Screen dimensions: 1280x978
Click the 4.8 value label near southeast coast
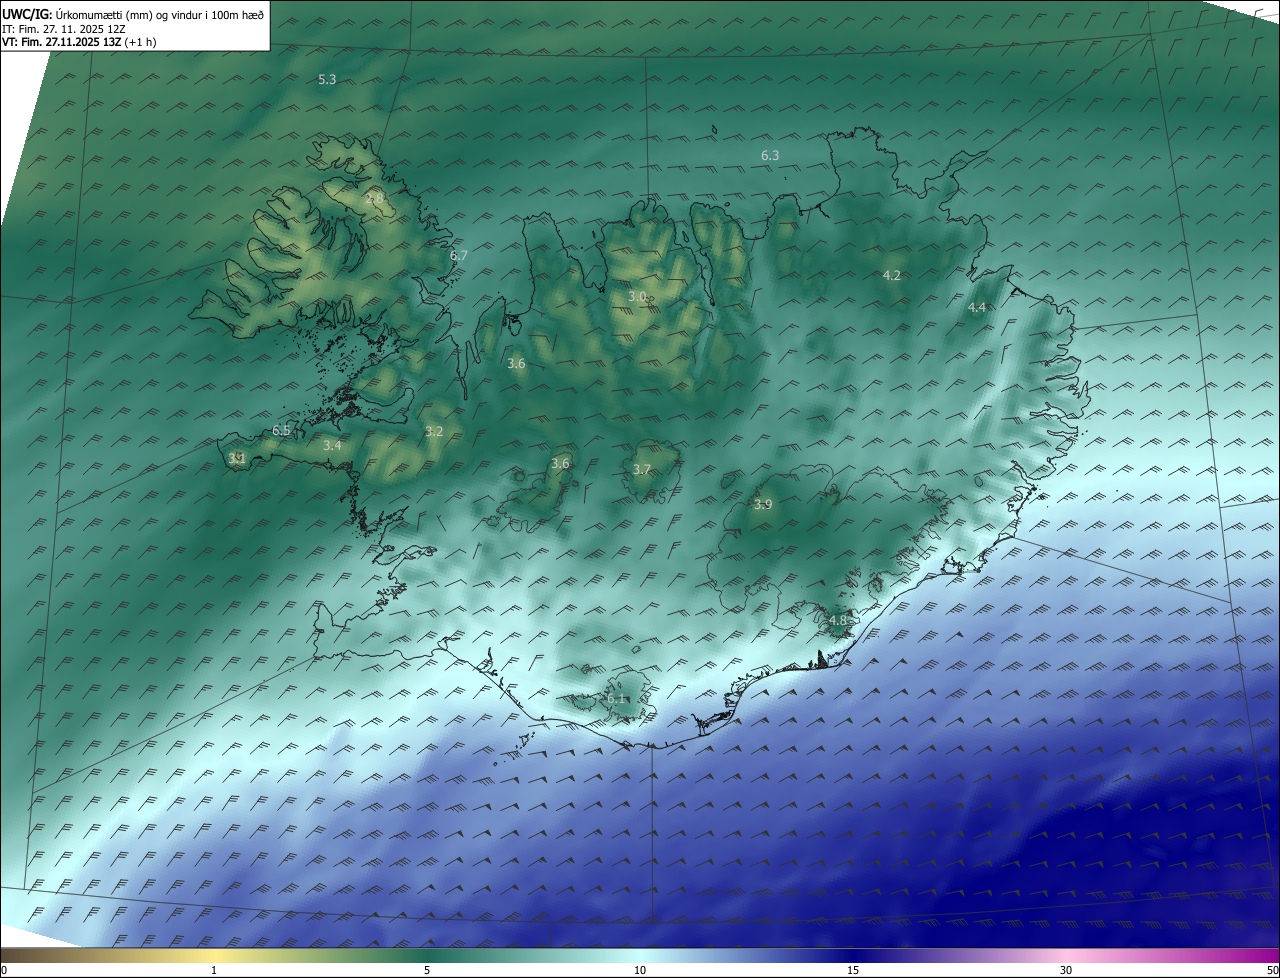(838, 620)
